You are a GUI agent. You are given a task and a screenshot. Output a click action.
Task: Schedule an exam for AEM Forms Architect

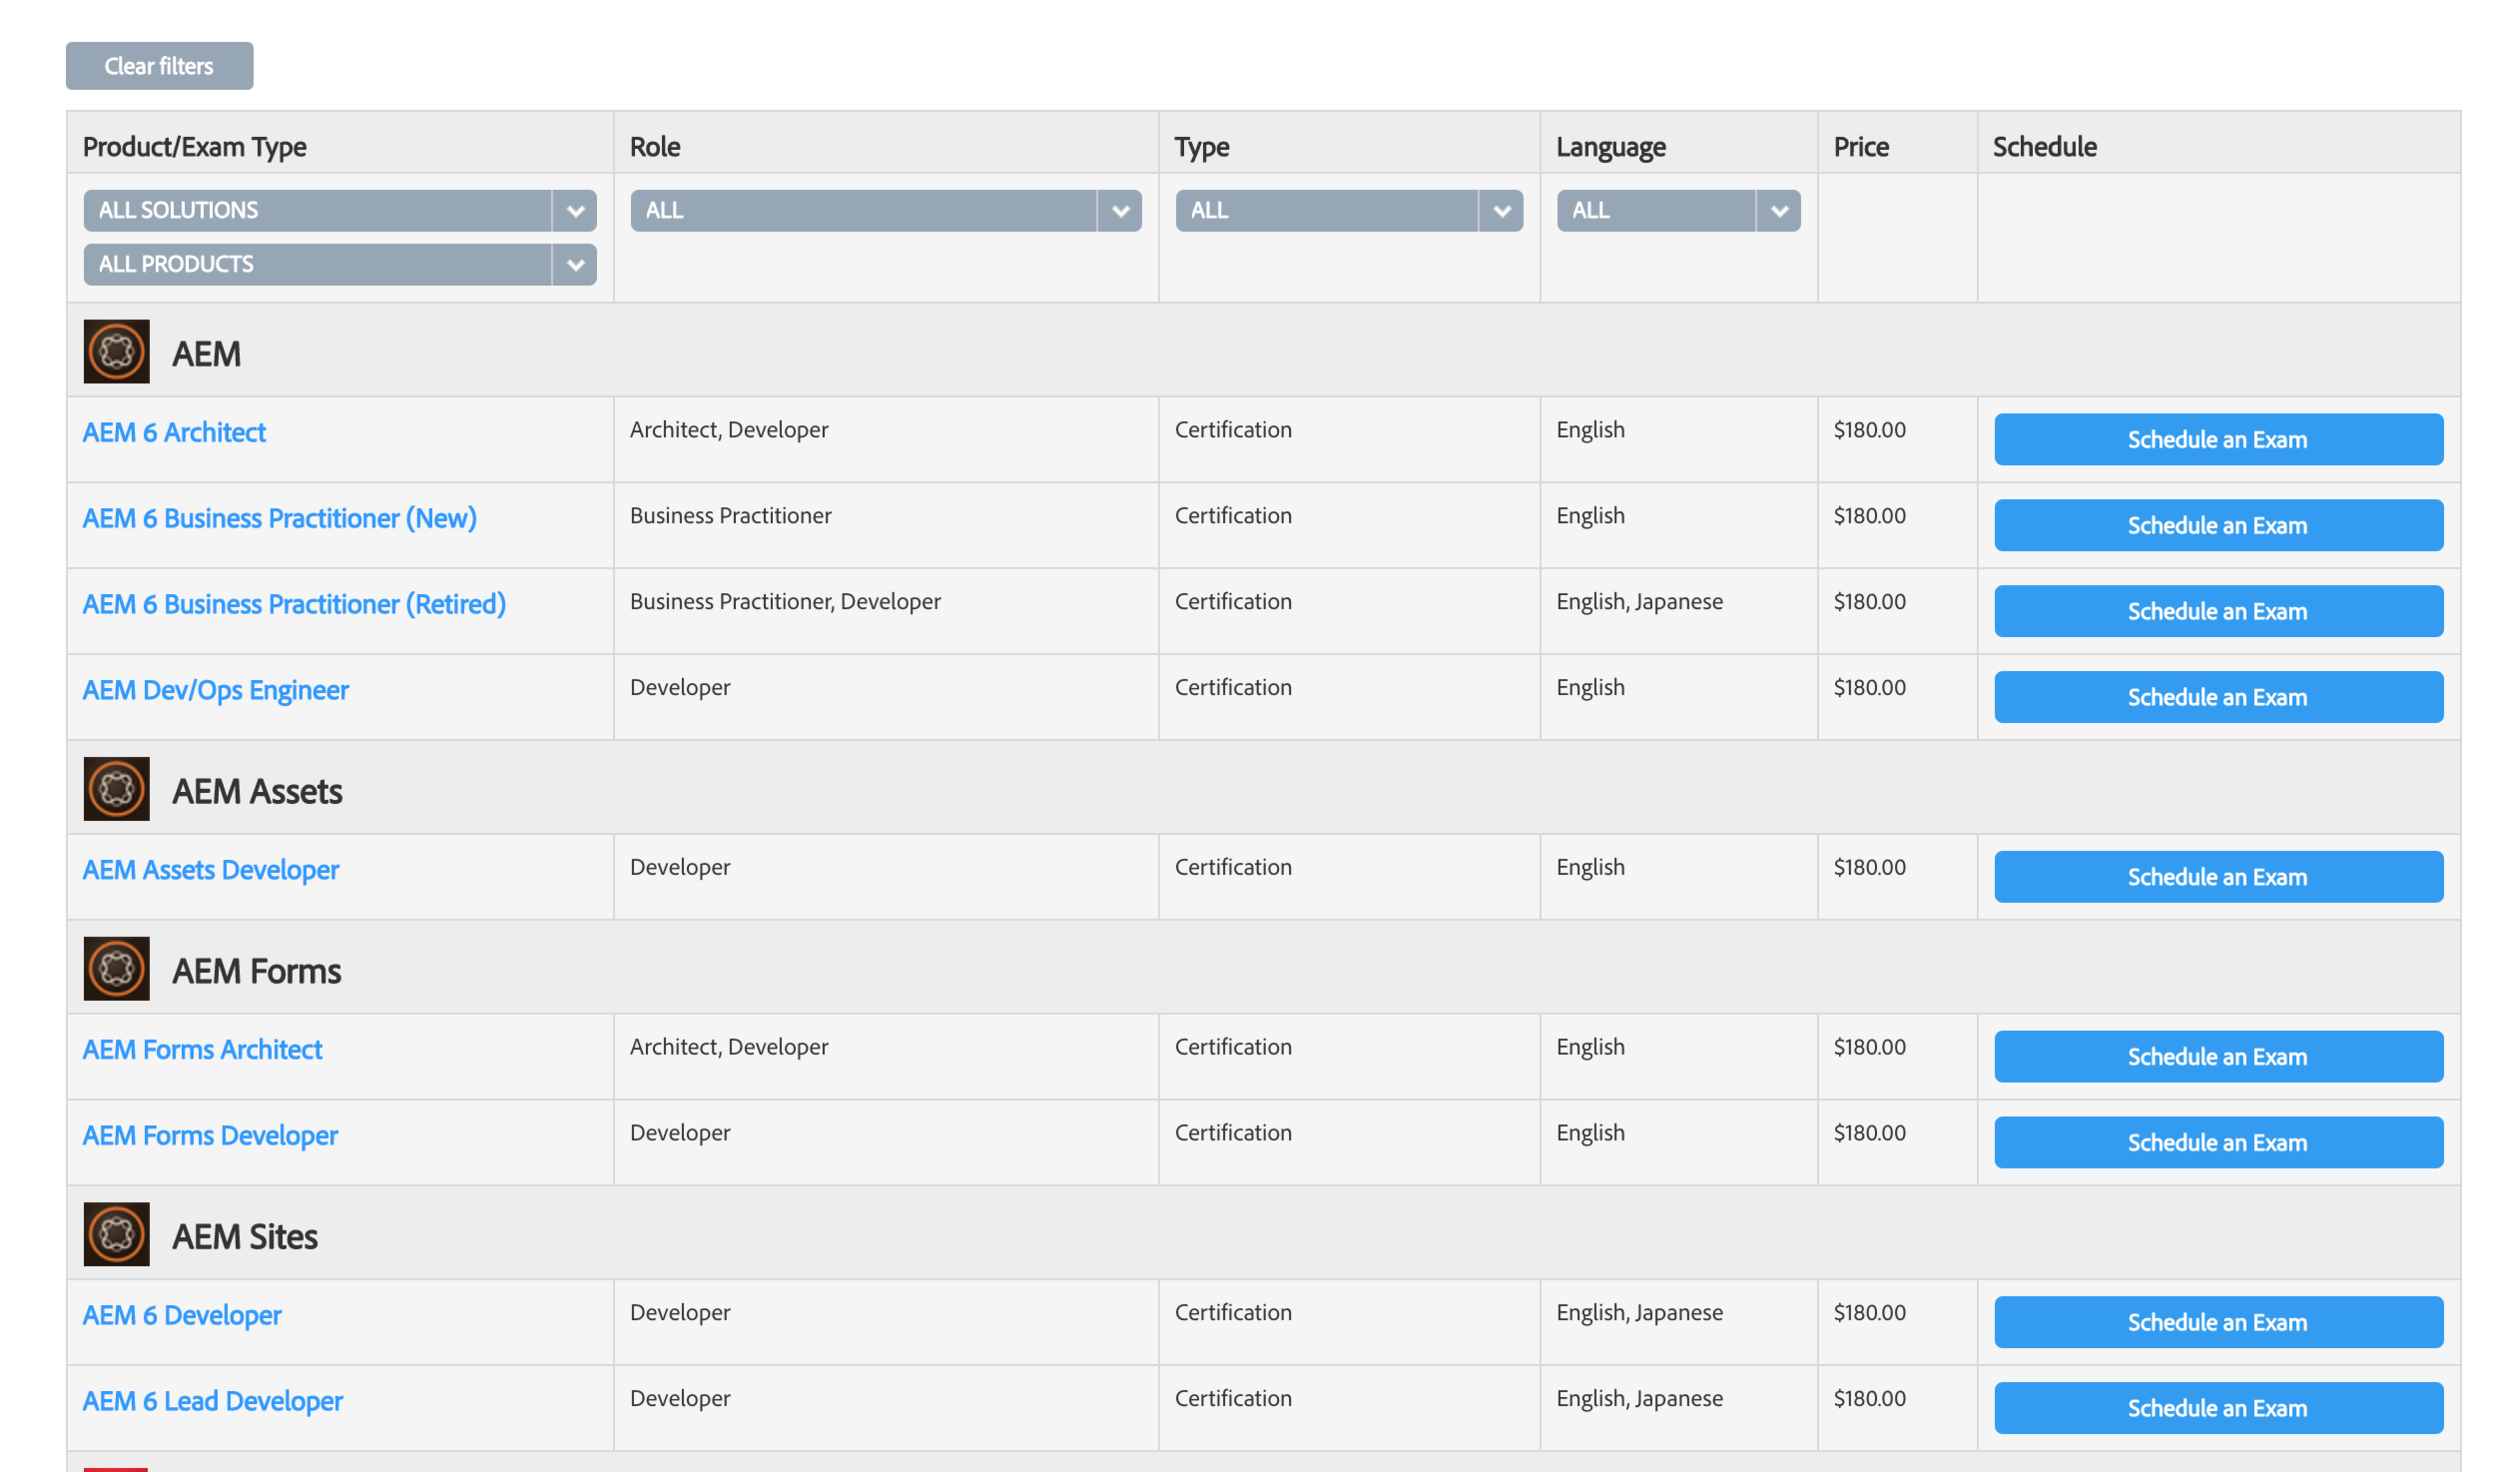click(2218, 1056)
